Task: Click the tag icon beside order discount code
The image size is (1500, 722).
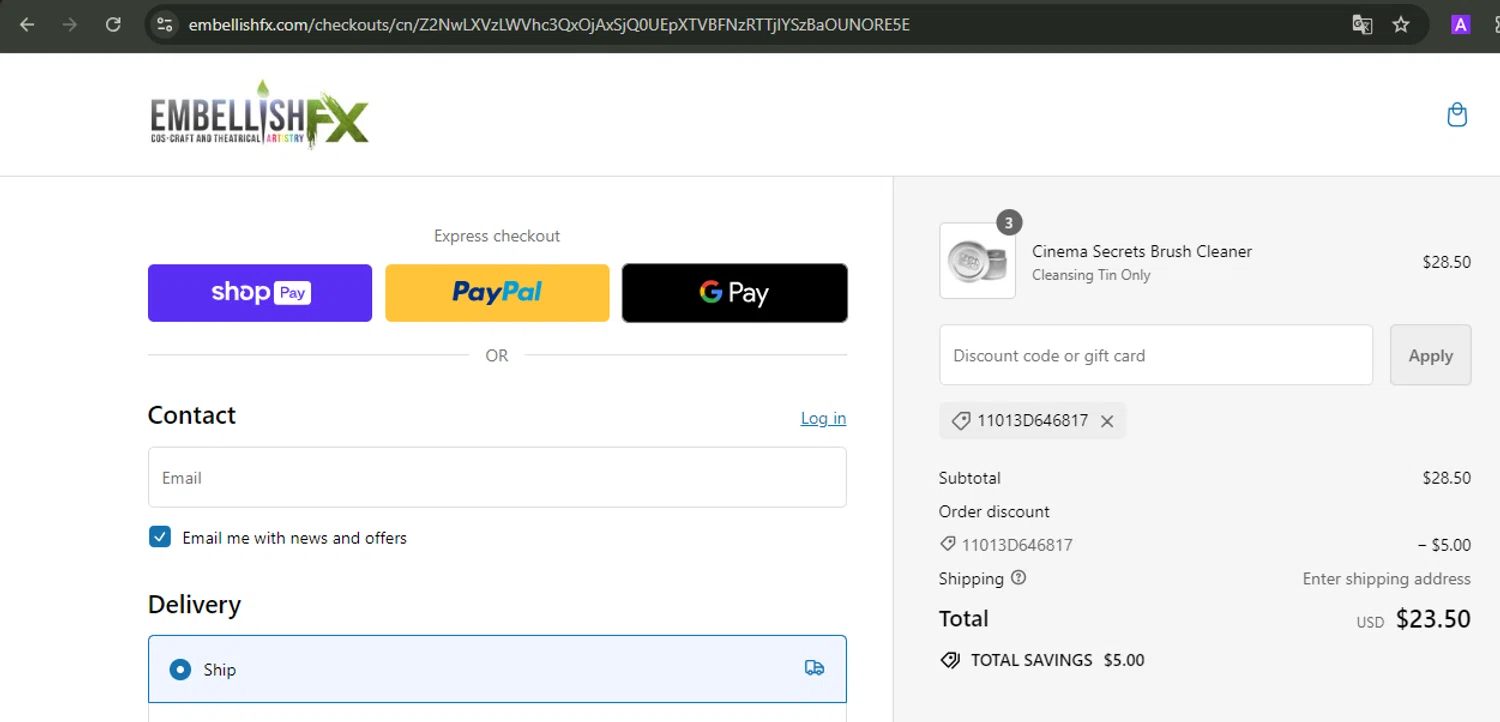Action: pyautogui.click(x=948, y=545)
